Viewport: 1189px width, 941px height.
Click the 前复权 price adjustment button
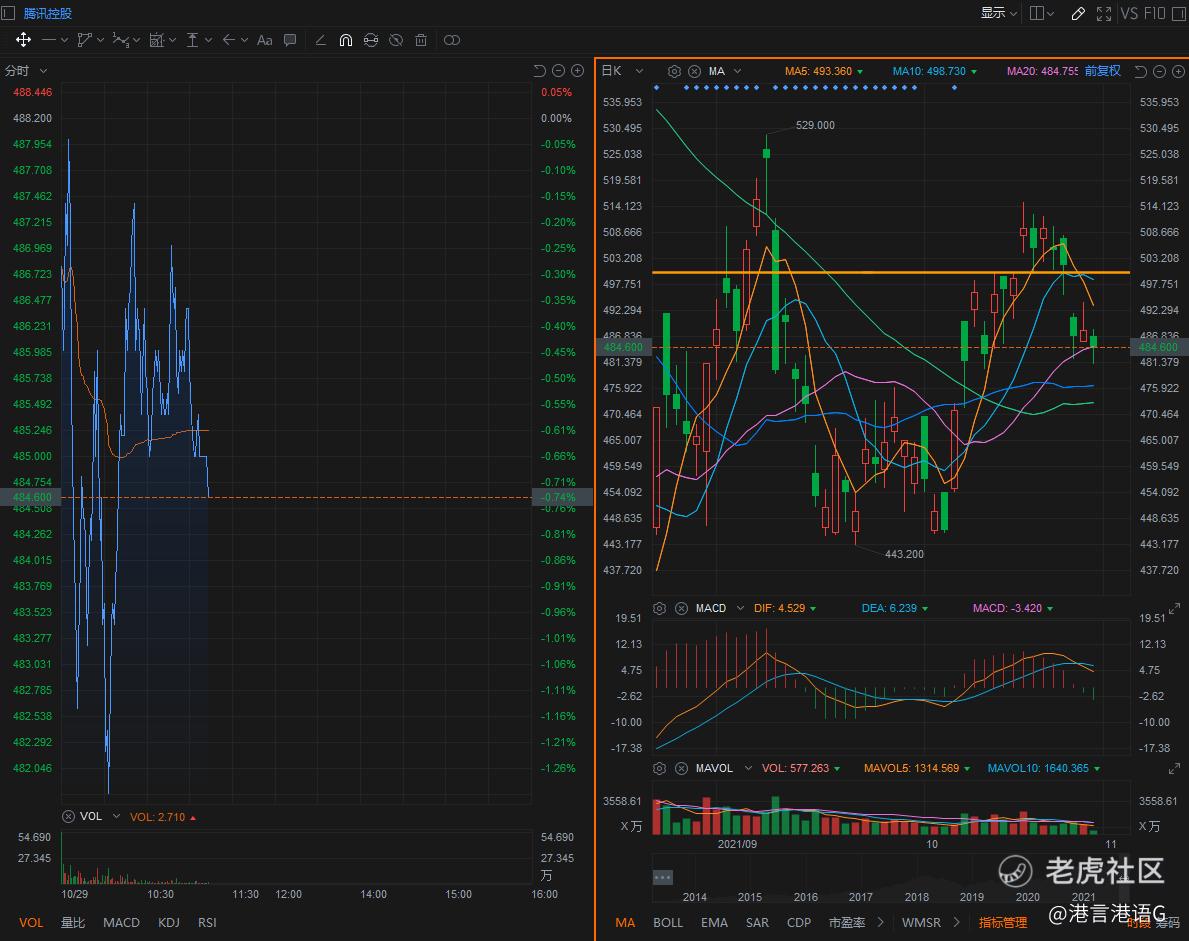coord(1102,71)
